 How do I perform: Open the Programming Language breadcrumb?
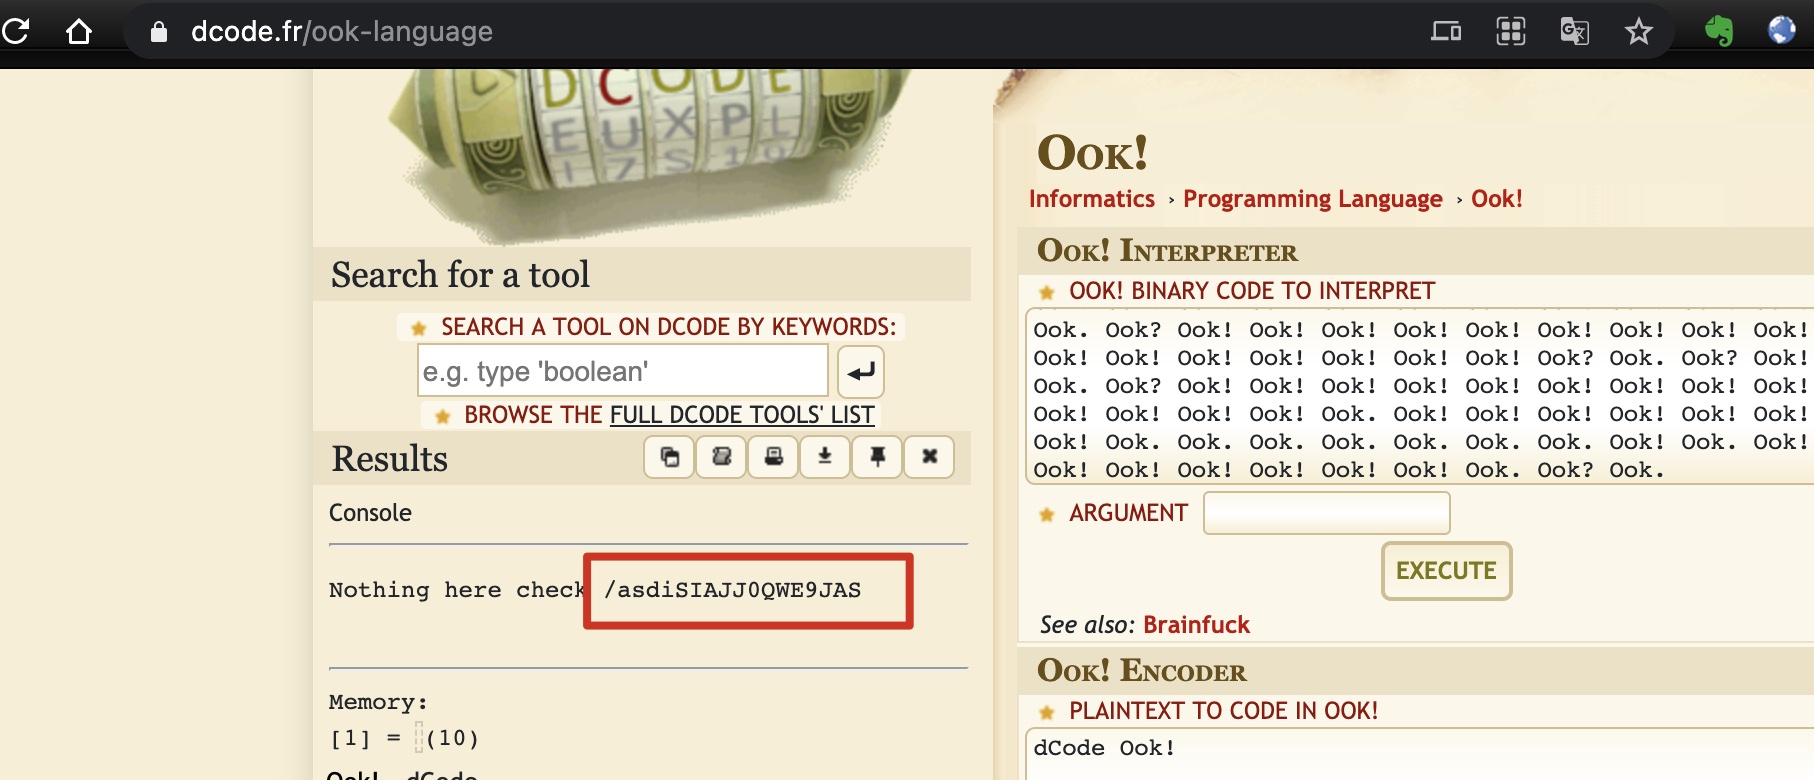coord(1313,199)
